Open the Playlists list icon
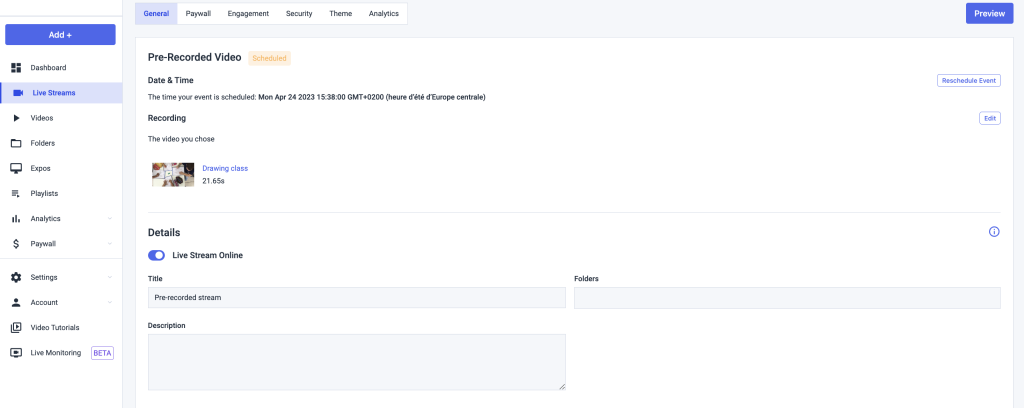 click(x=16, y=194)
